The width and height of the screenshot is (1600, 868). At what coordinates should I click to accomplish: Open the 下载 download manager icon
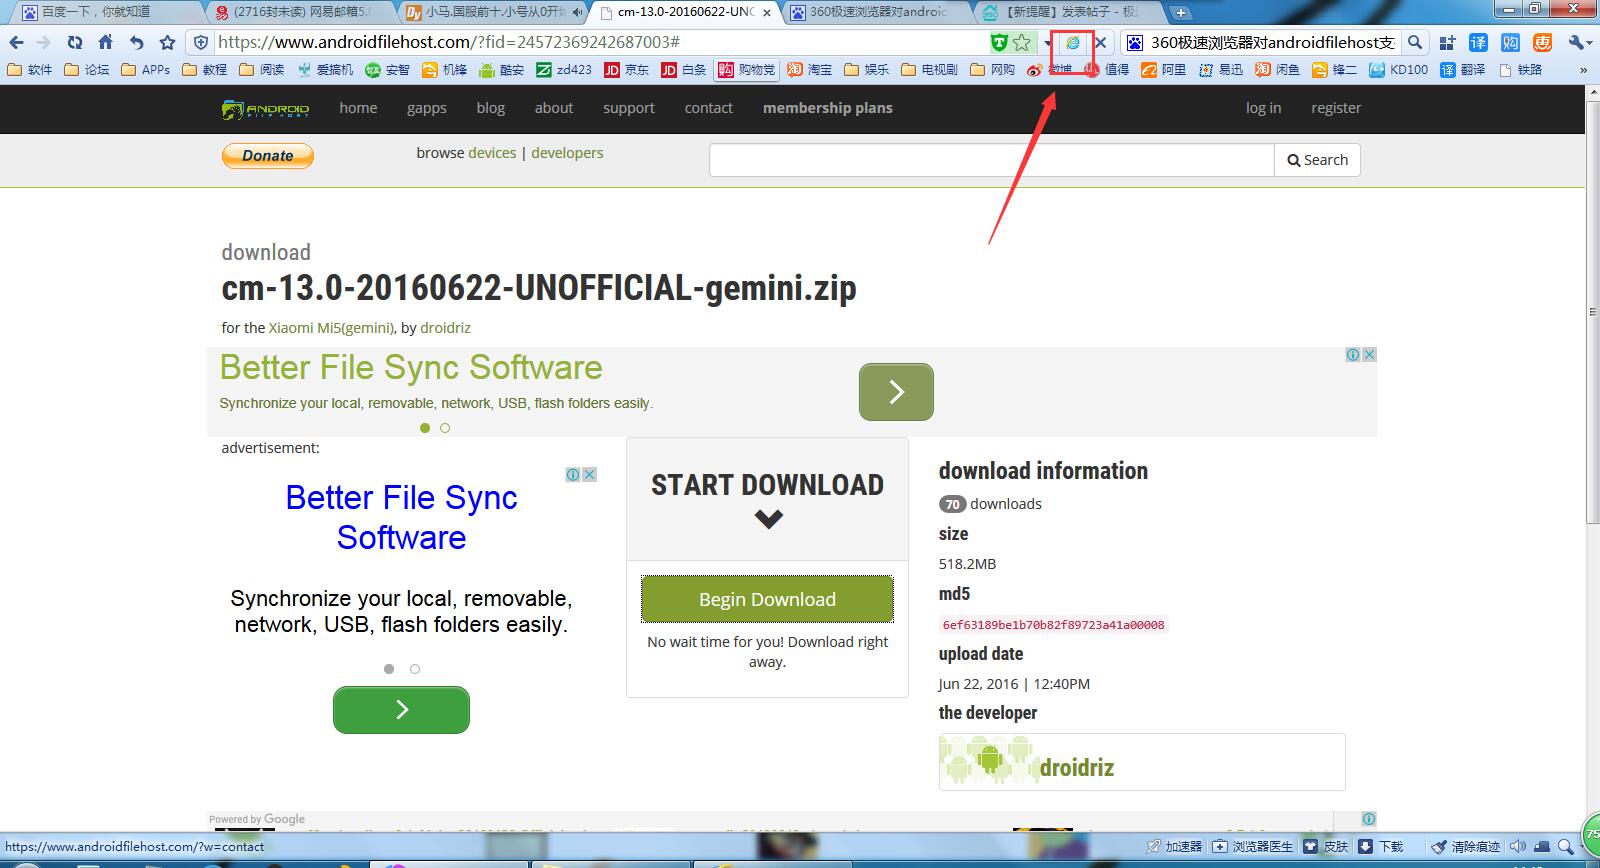[1365, 846]
